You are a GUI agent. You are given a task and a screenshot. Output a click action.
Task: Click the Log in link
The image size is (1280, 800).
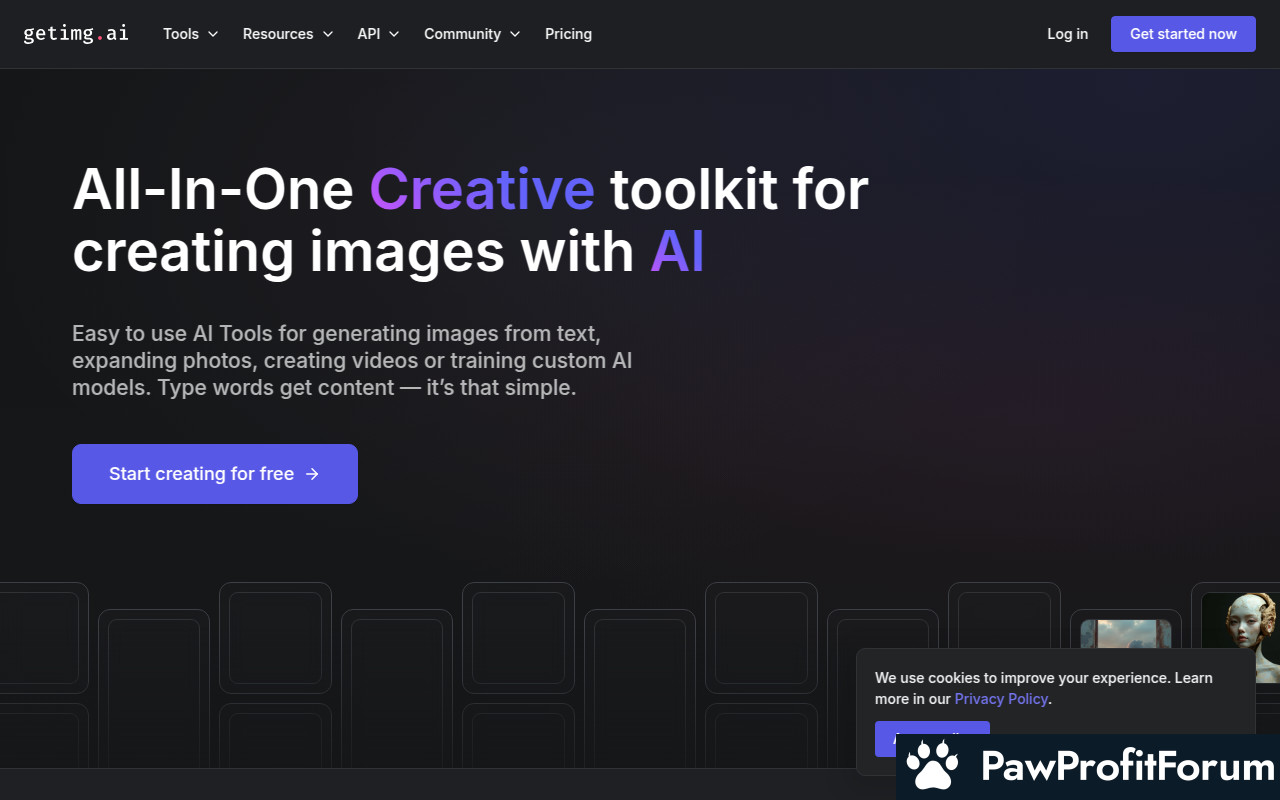(x=1067, y=34)
